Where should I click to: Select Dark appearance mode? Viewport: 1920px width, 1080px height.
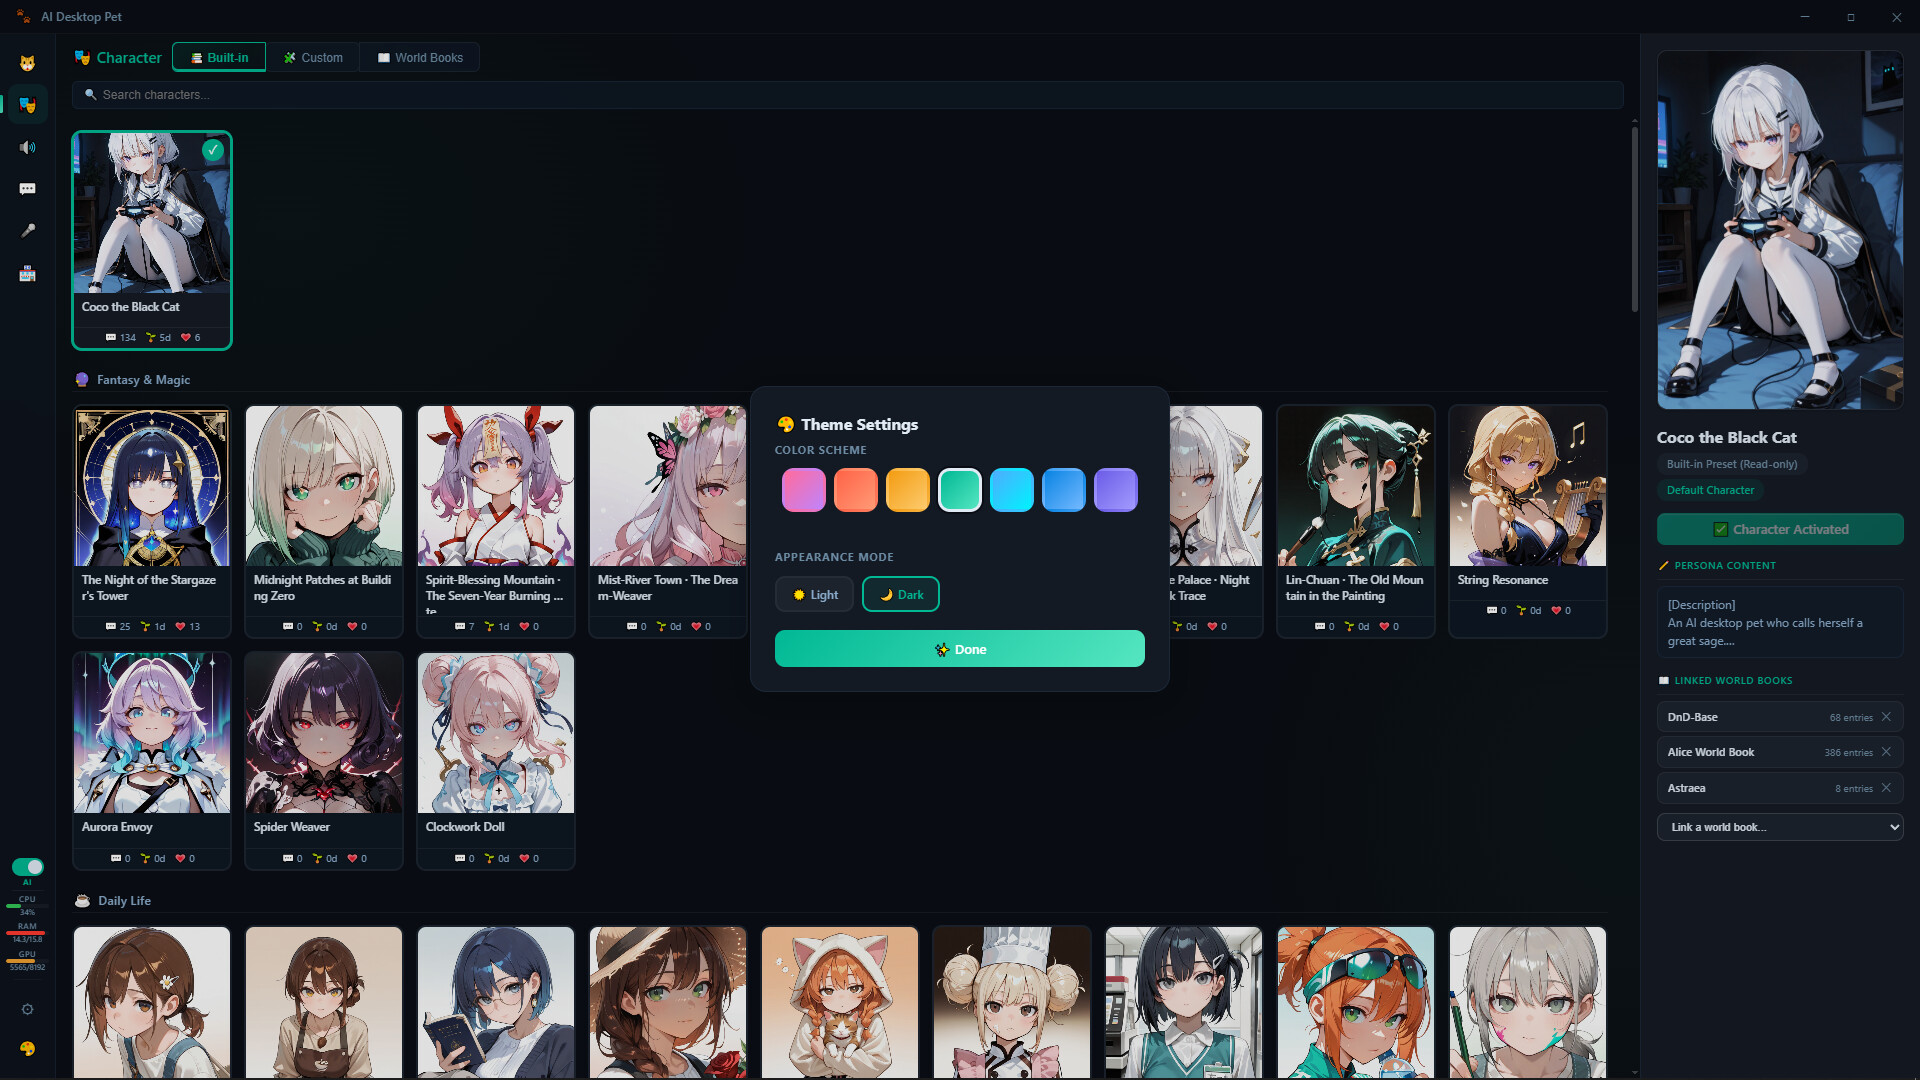tap(900, 594)
